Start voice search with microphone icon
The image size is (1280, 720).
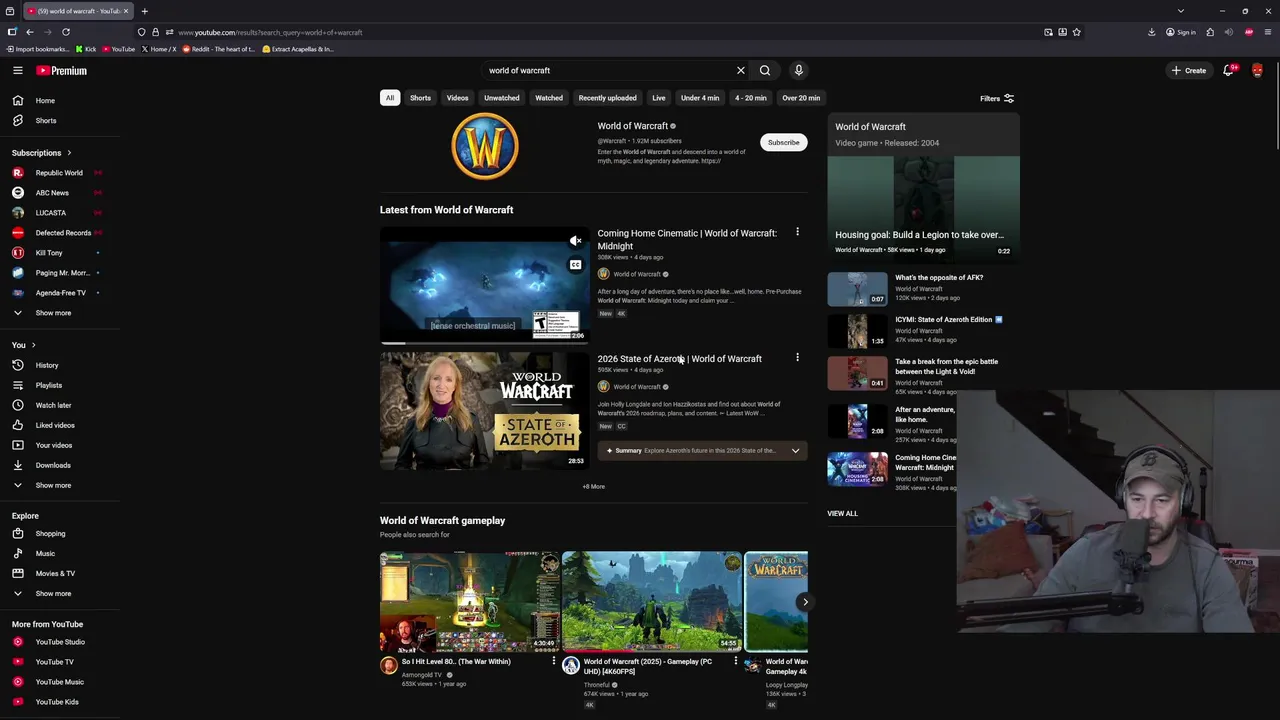(798, 70)
